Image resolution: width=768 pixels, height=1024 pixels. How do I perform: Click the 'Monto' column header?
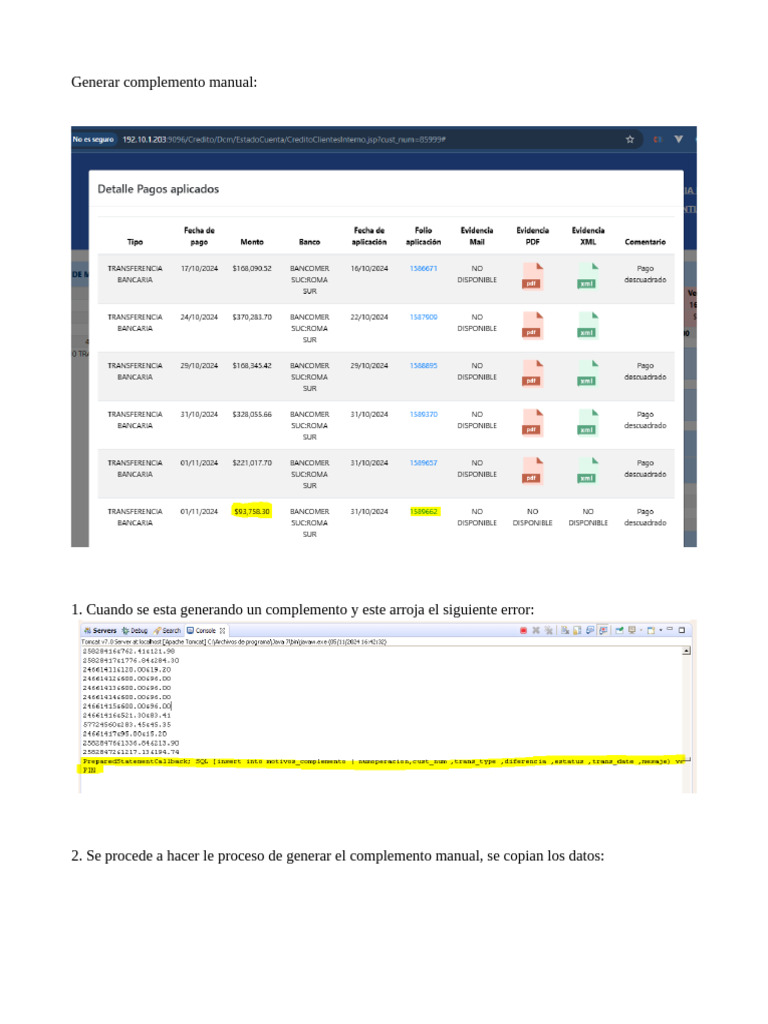coord(252,242)
